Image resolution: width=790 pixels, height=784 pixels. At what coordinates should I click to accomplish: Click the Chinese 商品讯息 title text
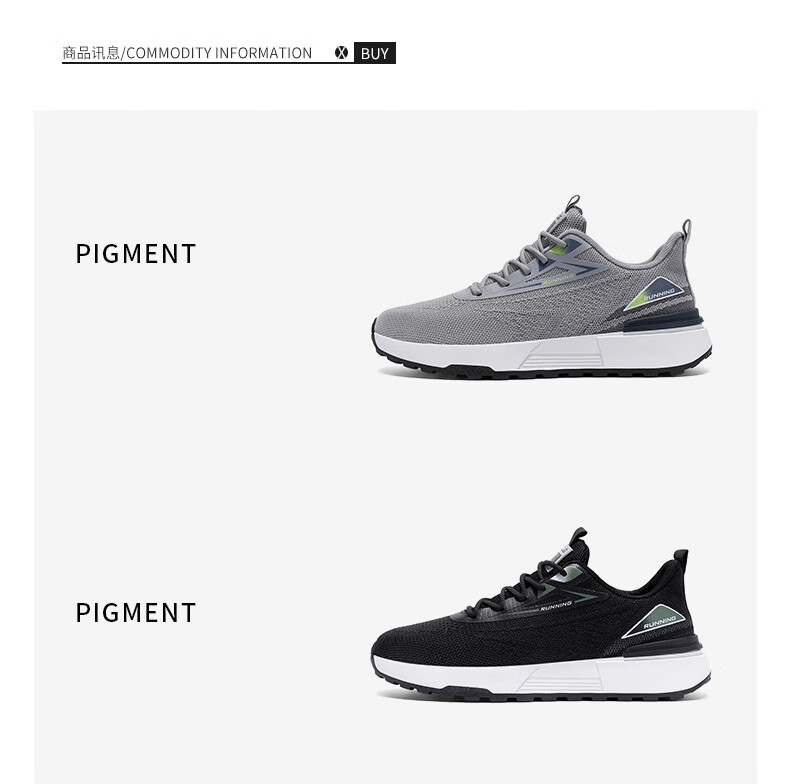[91, 53]
